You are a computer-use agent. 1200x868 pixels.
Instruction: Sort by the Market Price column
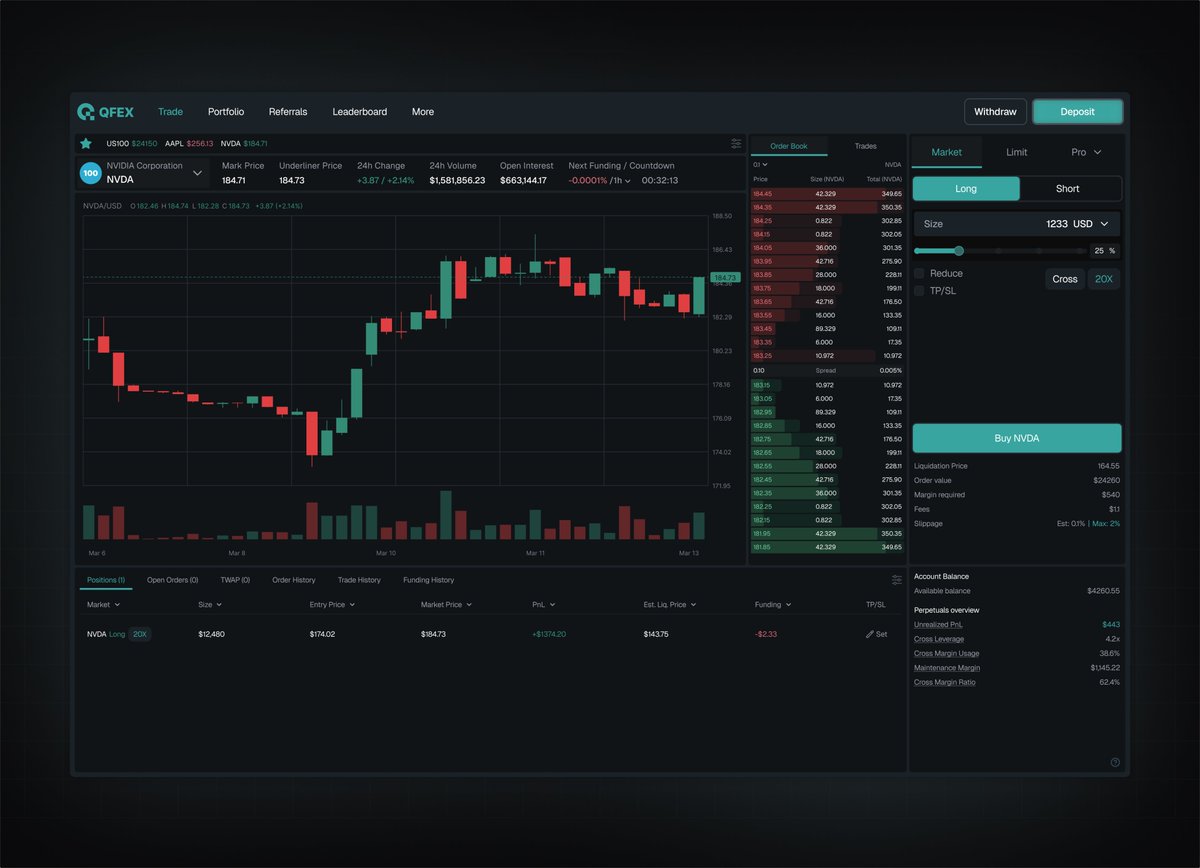point(446,605)
